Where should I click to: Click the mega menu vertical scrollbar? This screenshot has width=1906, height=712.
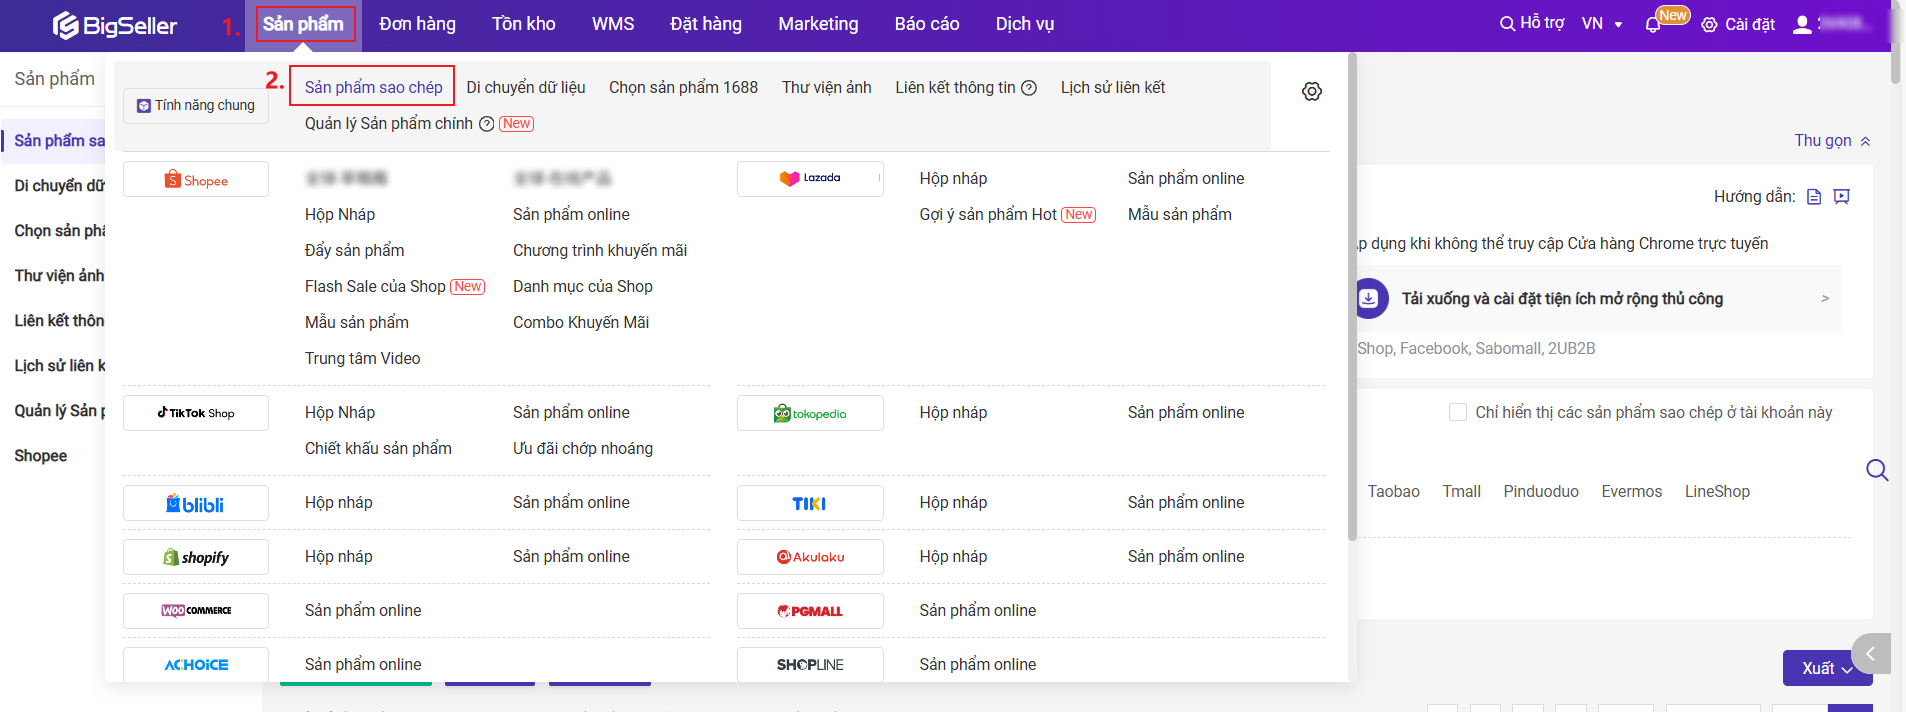point(1352,300)
